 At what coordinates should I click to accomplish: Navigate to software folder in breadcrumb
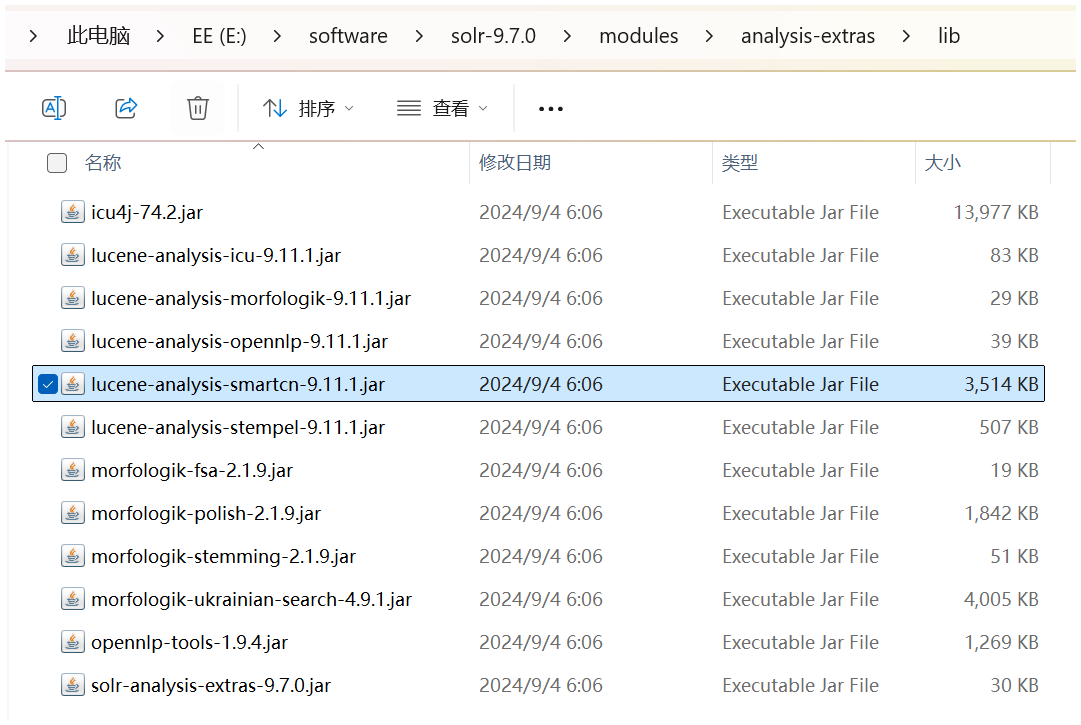click(x=348, y=36)
